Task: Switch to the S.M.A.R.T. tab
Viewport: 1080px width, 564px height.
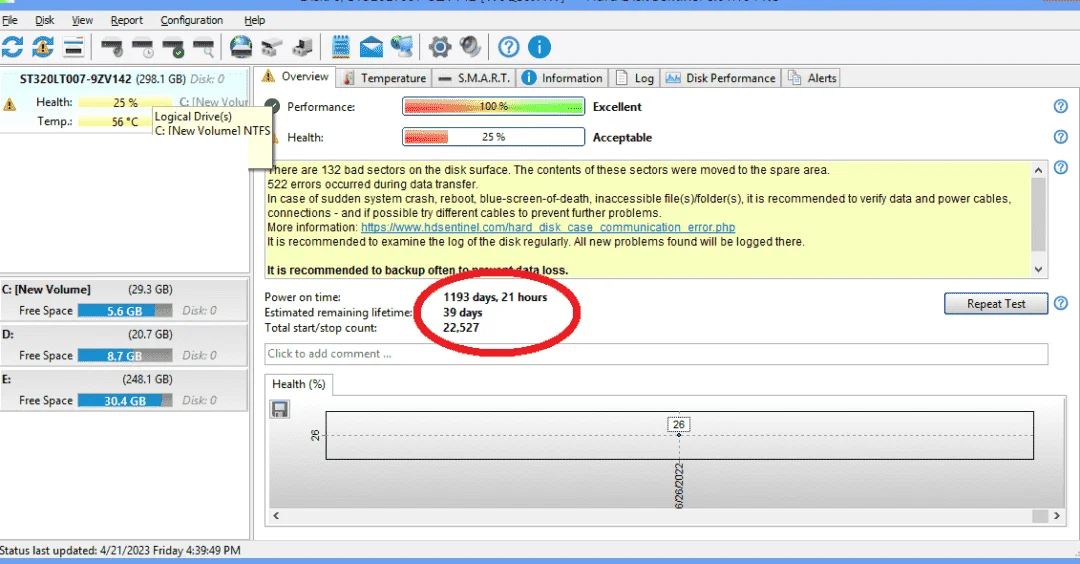Action: pyautogui.click(x=475, y=78)
